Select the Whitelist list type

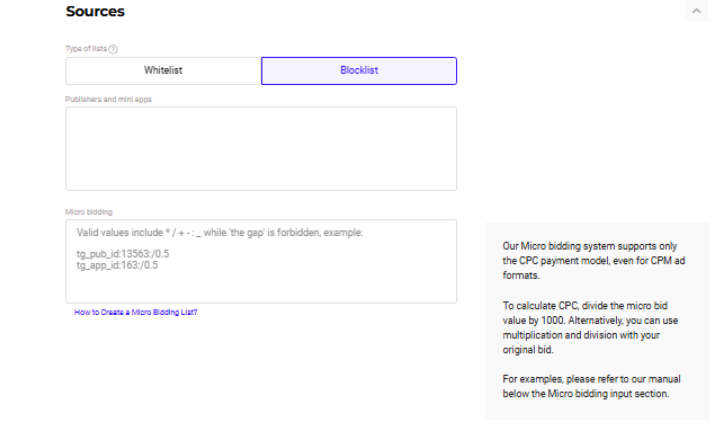(163, 71)
